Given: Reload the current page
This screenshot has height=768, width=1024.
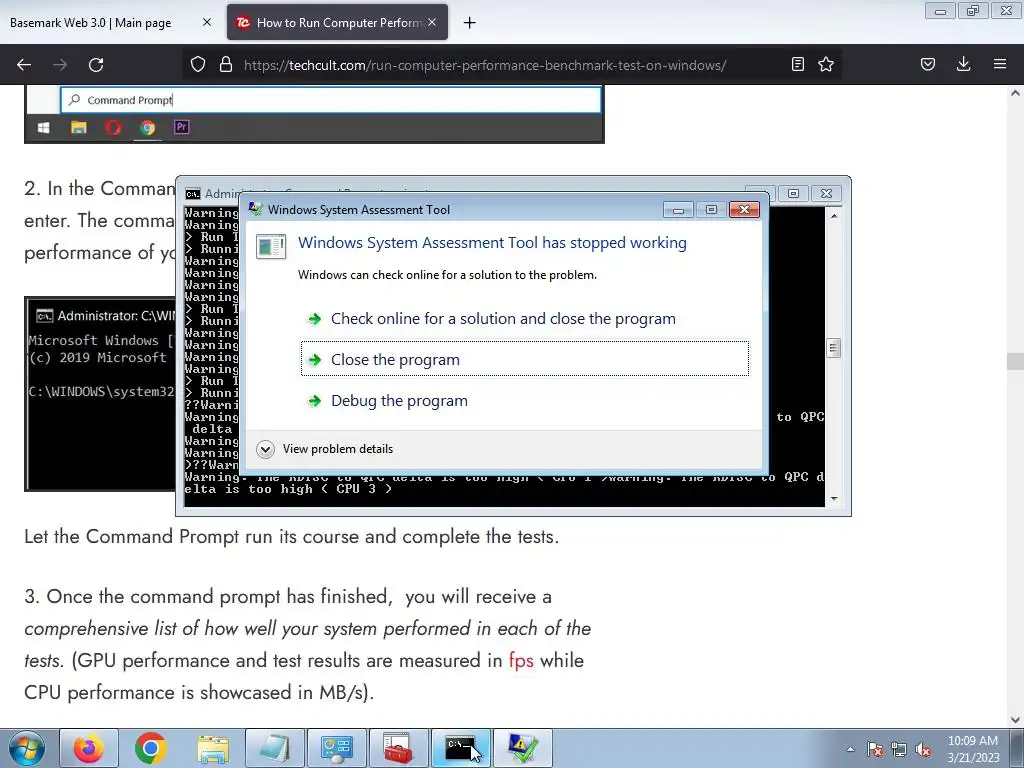Looking at the screenshot, I should [96, 65].
